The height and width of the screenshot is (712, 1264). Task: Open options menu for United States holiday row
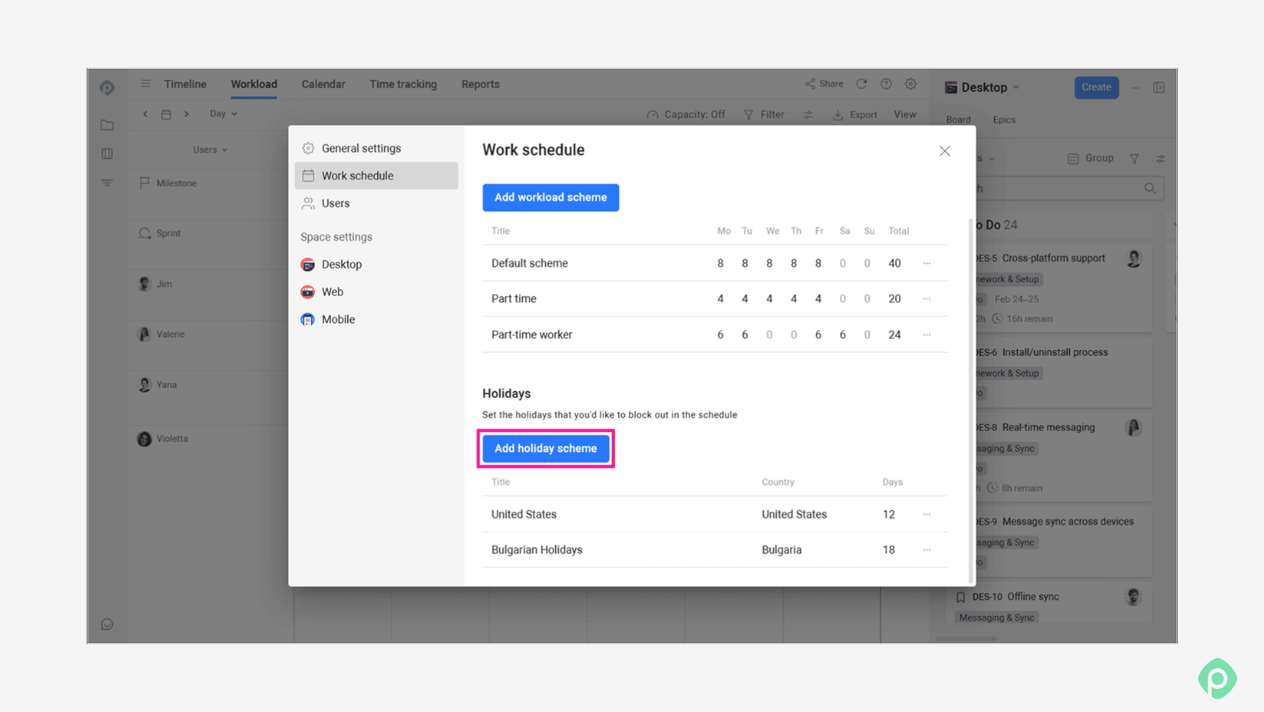pyautogui.click(x=927, y=514)
